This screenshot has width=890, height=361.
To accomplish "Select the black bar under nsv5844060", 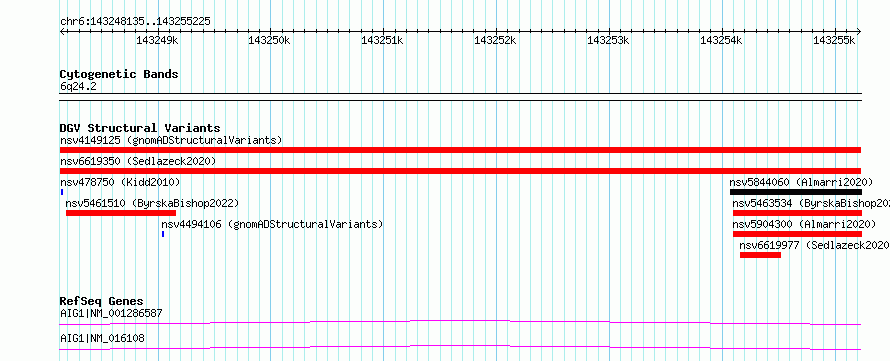I will [796, 192].
